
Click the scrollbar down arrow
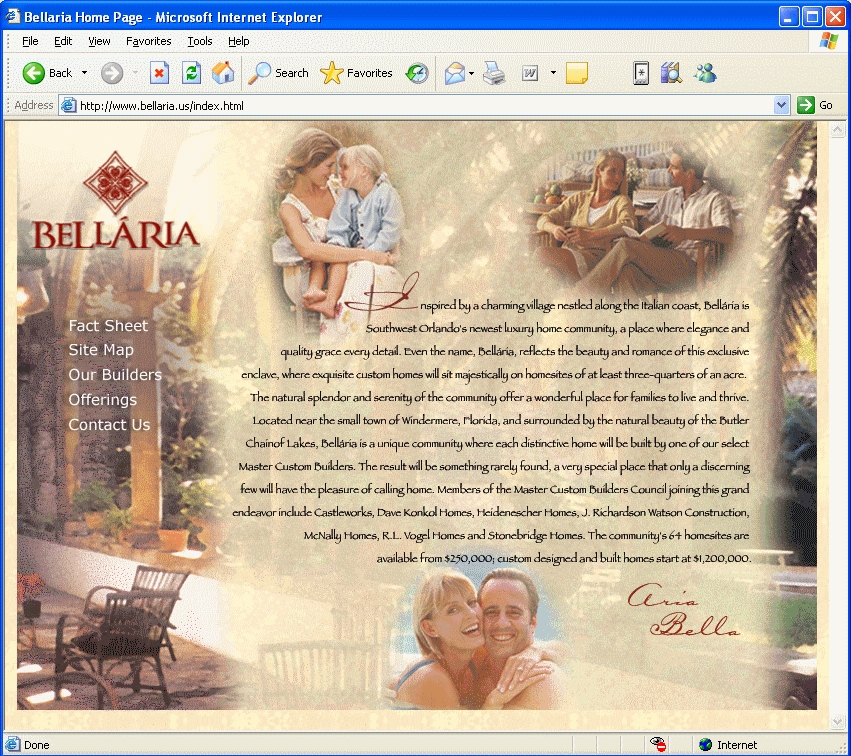pyautogui.click(x=837, y=721)
